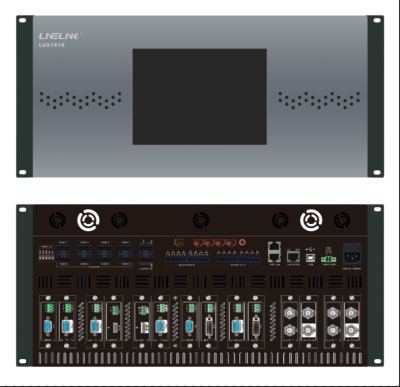Click the left speaker grille dots on front

click(80, 100)
